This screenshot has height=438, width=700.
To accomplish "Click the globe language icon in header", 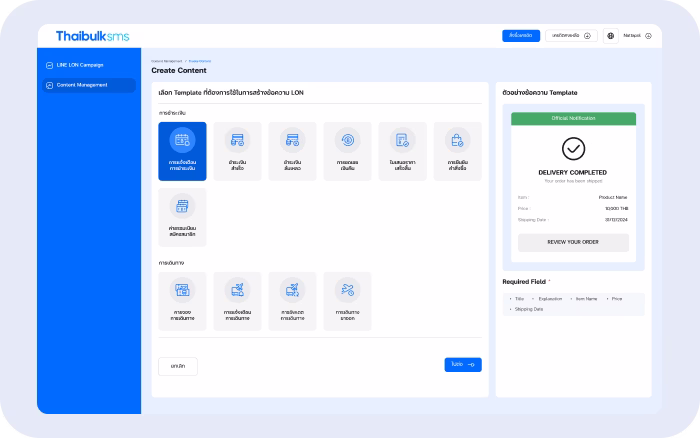I will pos(610,36).
